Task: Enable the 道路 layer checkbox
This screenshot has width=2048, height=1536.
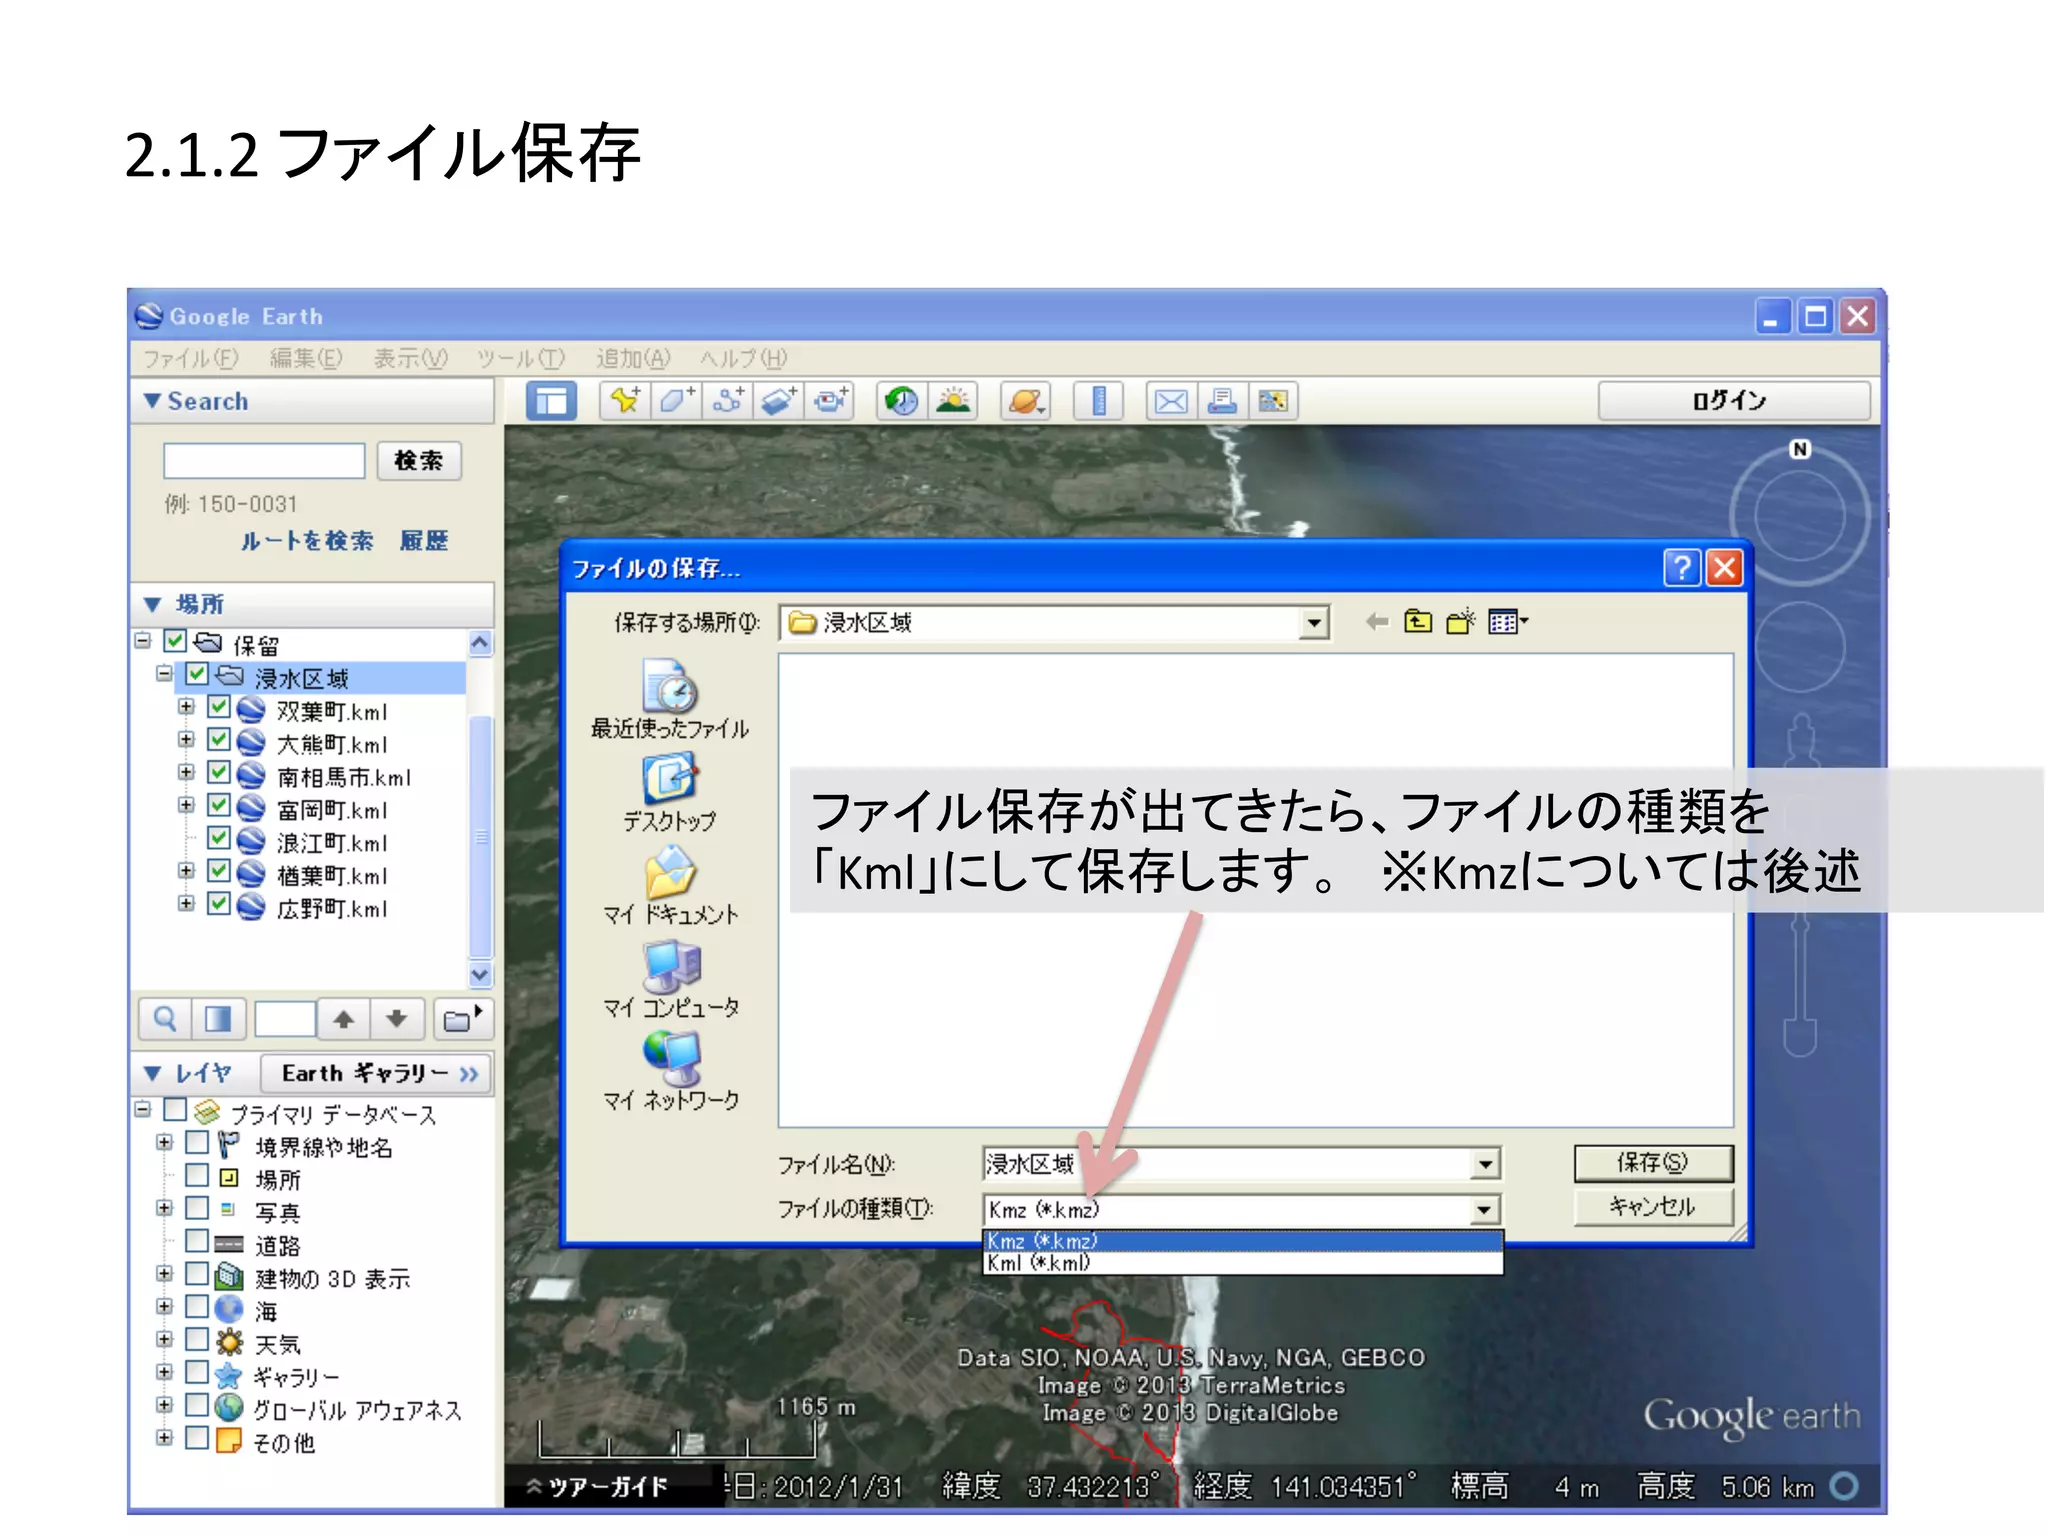Action: point(198,1241)
